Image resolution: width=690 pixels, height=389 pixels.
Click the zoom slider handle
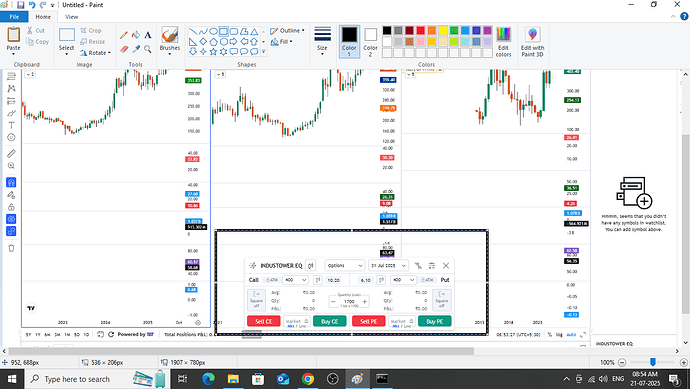[653, 362]
